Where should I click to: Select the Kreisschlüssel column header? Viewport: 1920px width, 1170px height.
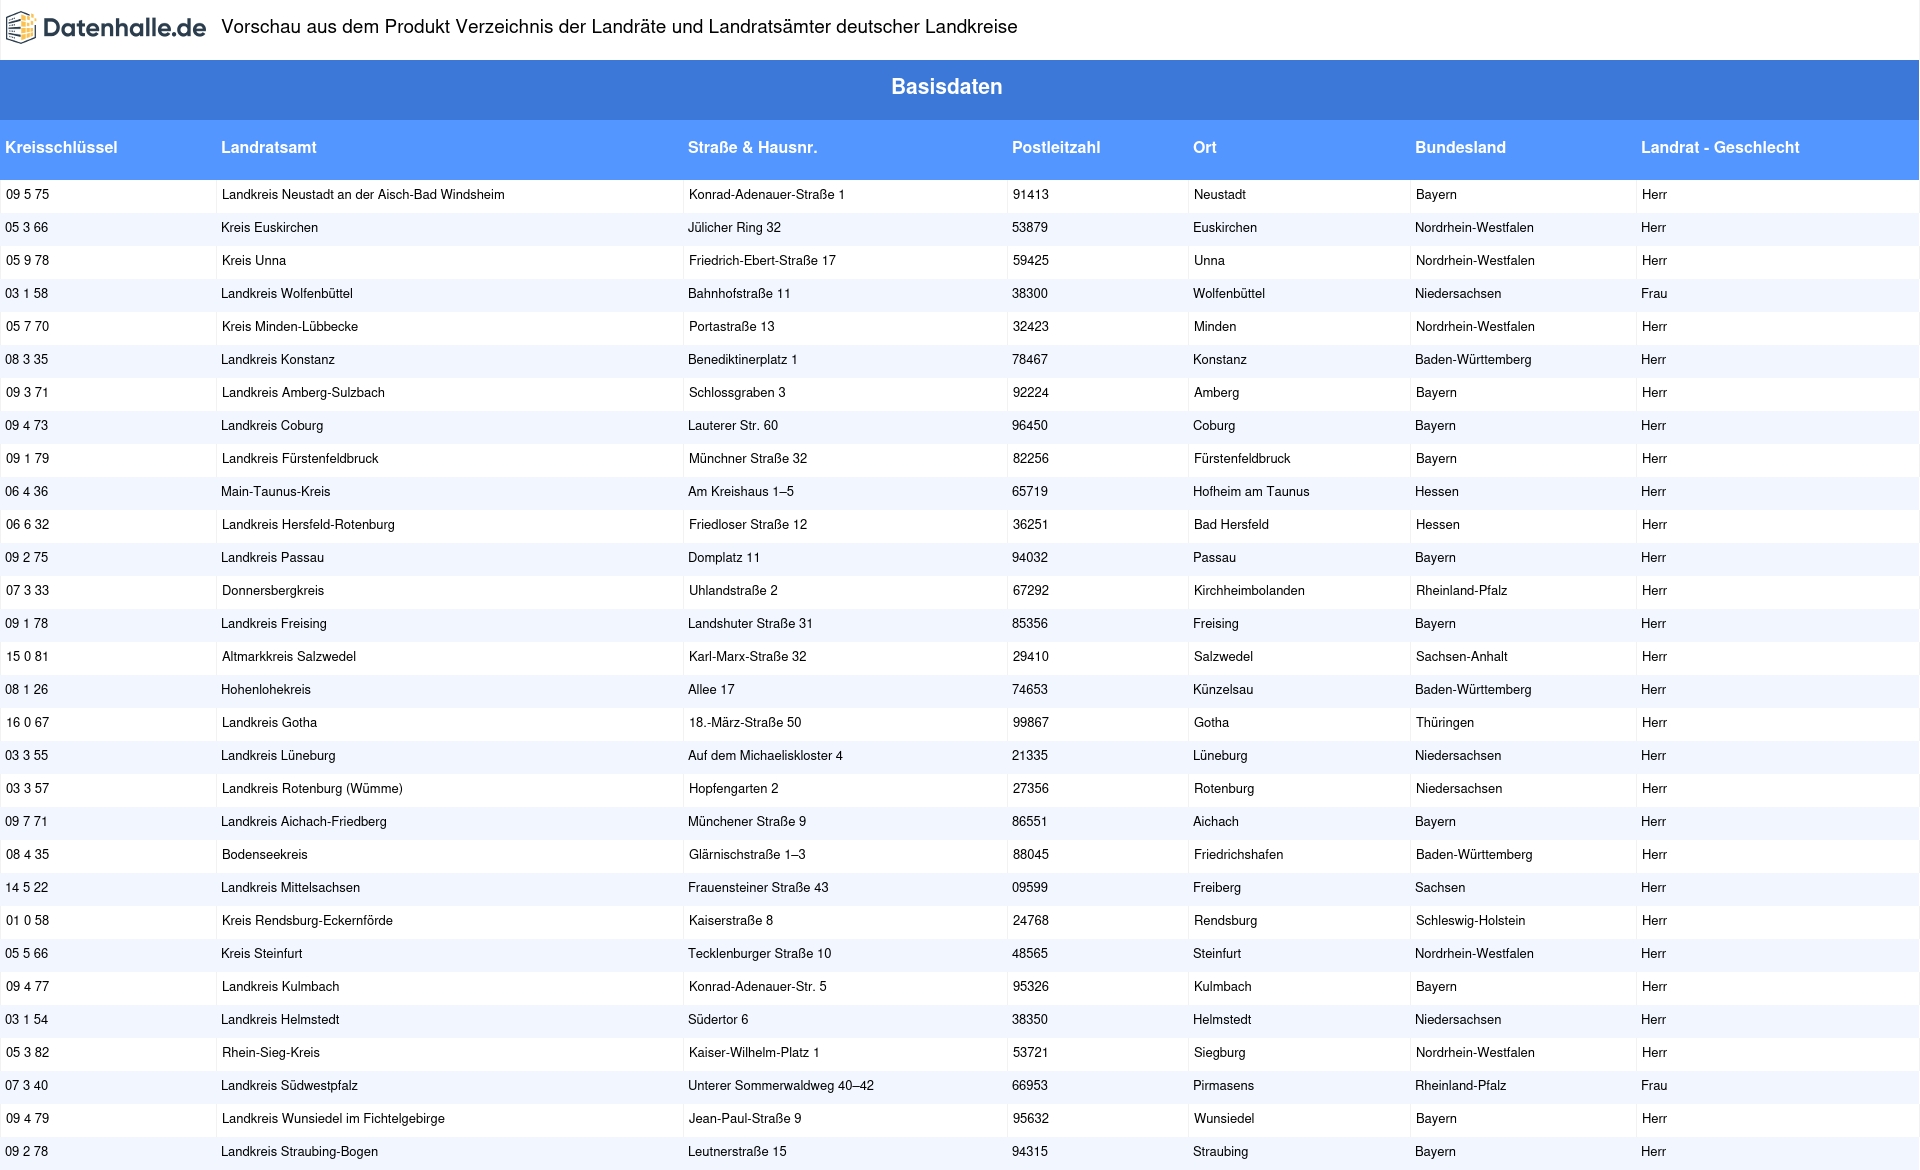(61, 148)
